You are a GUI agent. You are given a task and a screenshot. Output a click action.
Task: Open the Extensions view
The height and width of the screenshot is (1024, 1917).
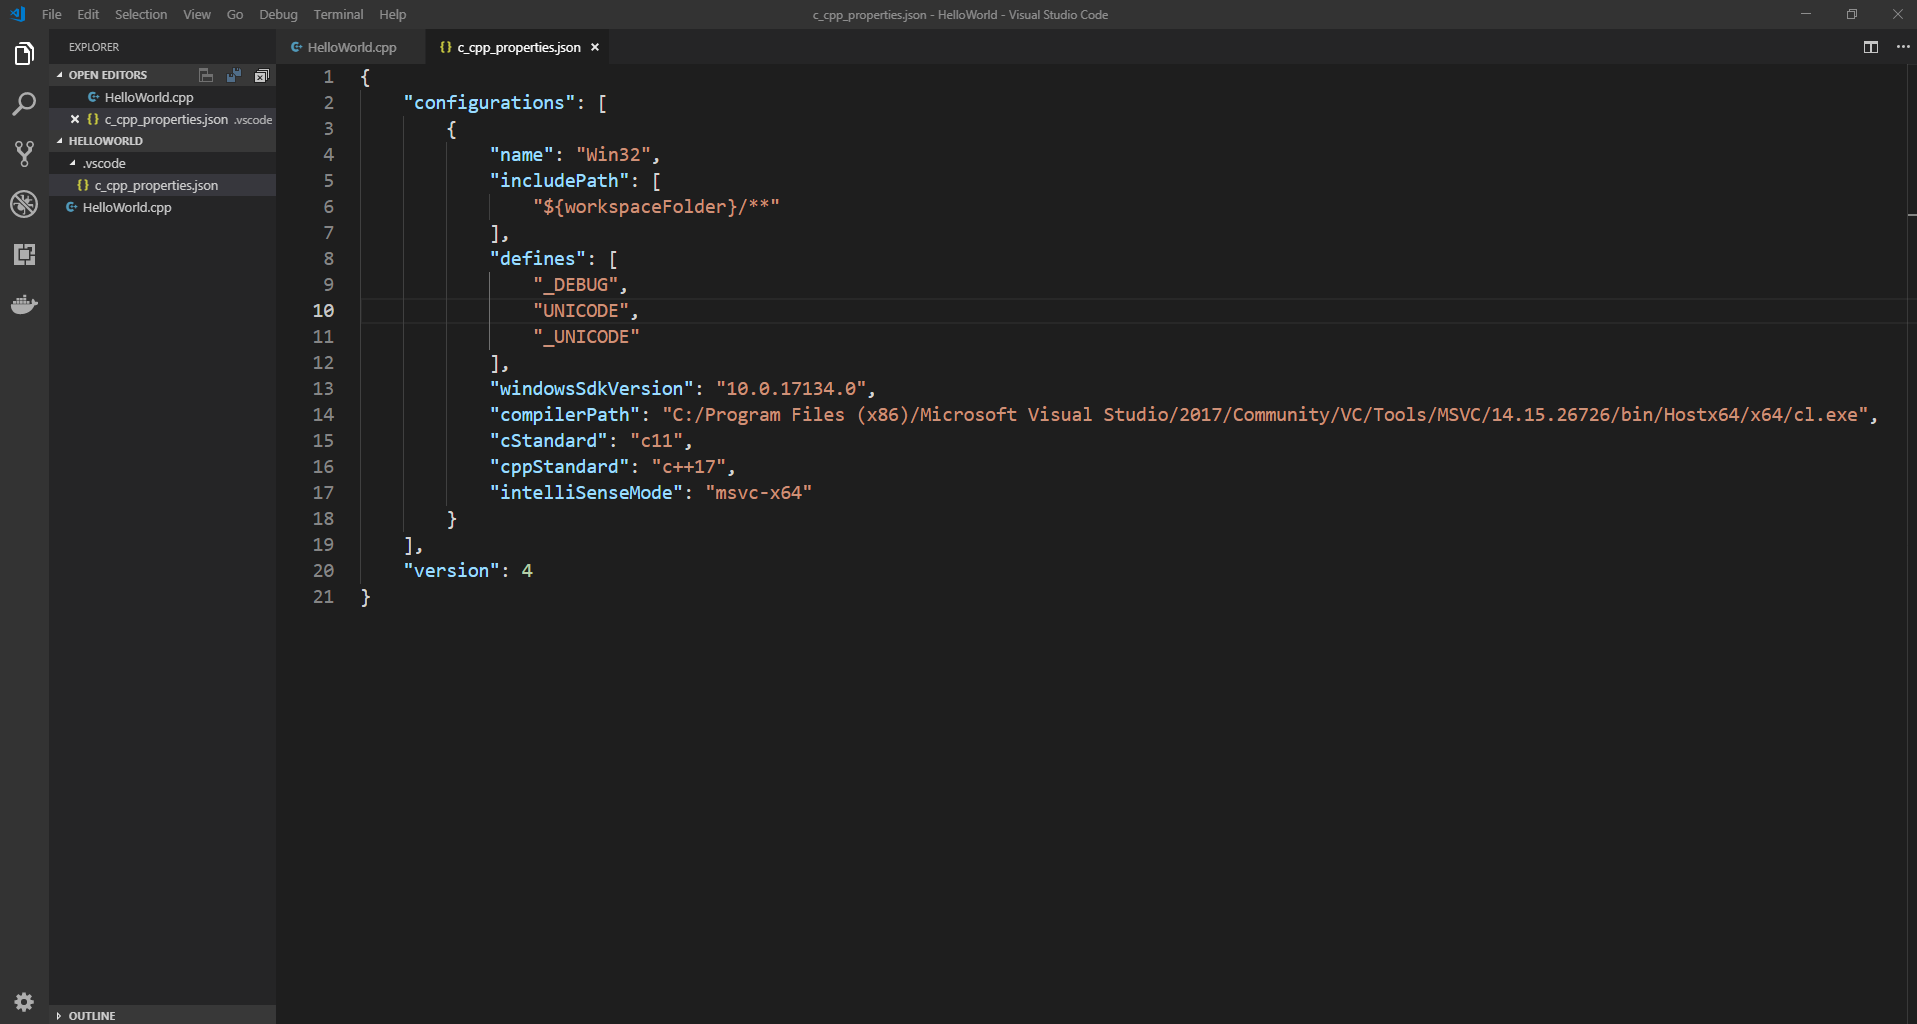click(x=24, y=254)
